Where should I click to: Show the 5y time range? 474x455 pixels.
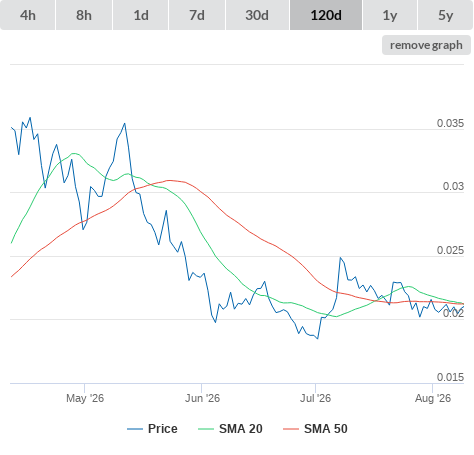tap(445, 15)
